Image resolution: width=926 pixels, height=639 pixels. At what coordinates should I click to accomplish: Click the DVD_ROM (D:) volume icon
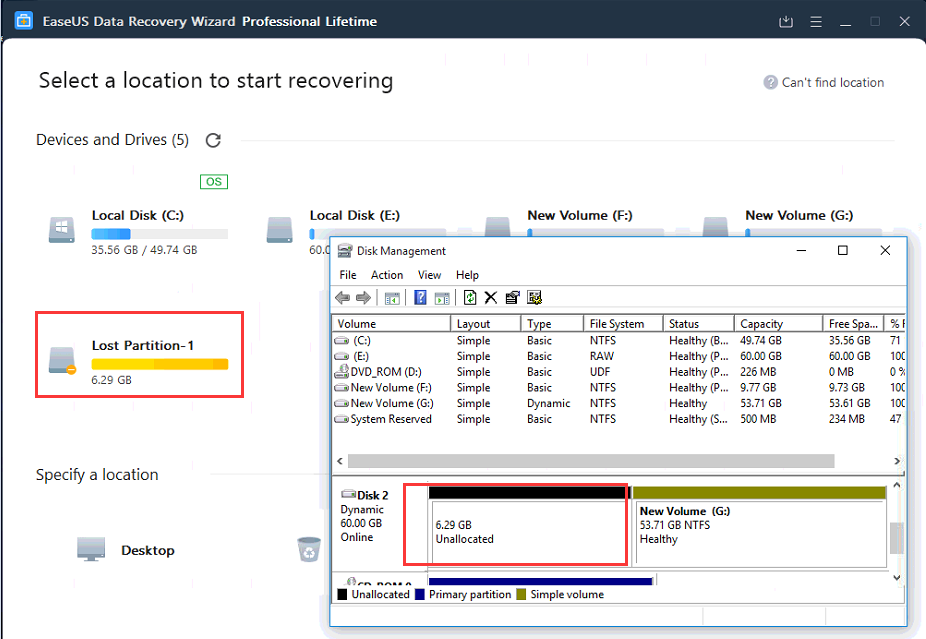(x=341, y=371)
